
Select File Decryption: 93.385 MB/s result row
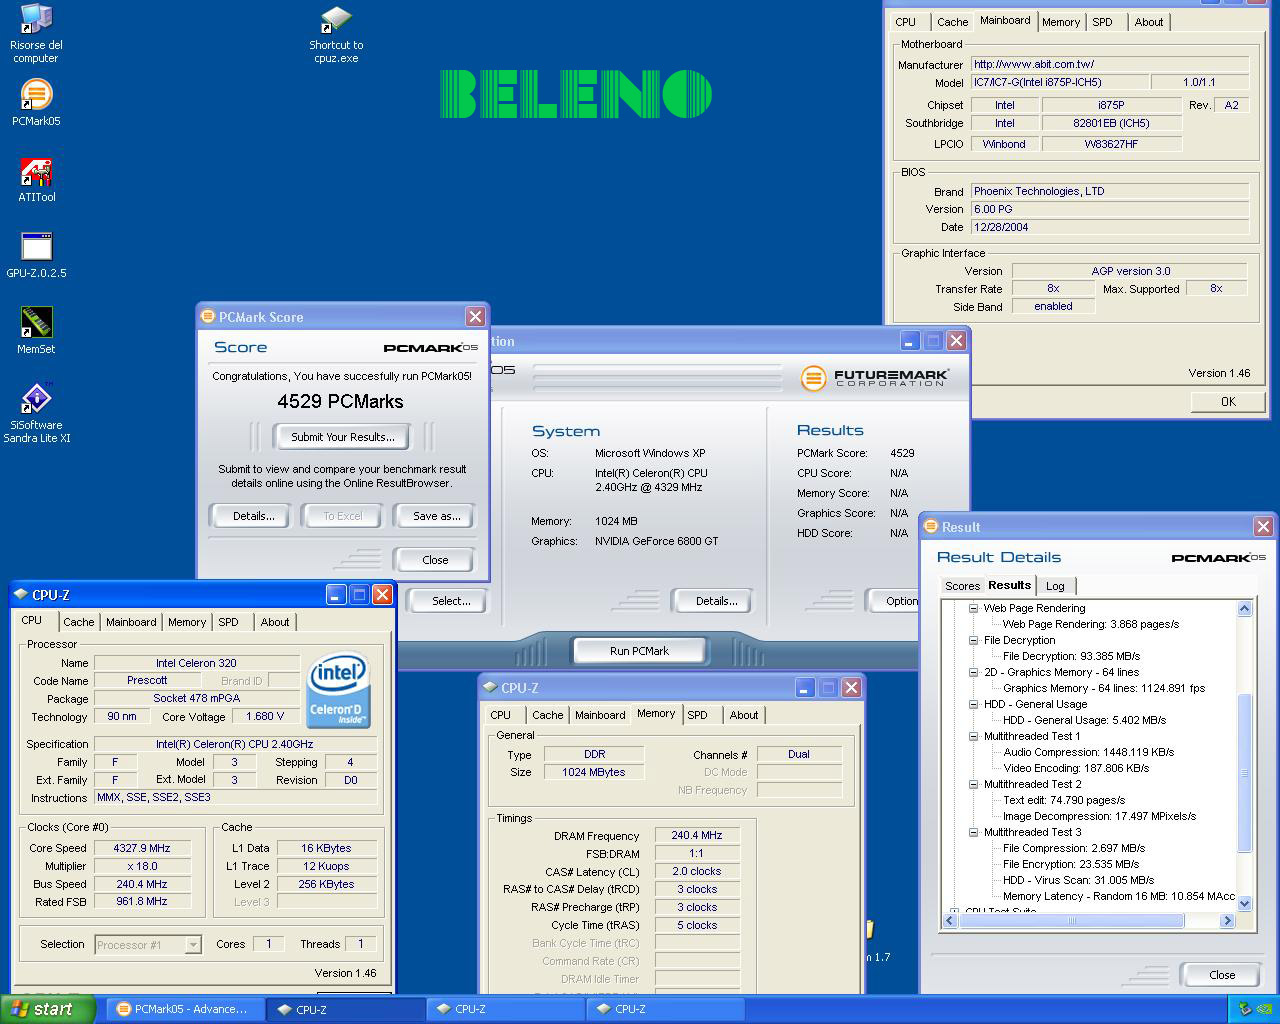click(x=1071, y=656)
